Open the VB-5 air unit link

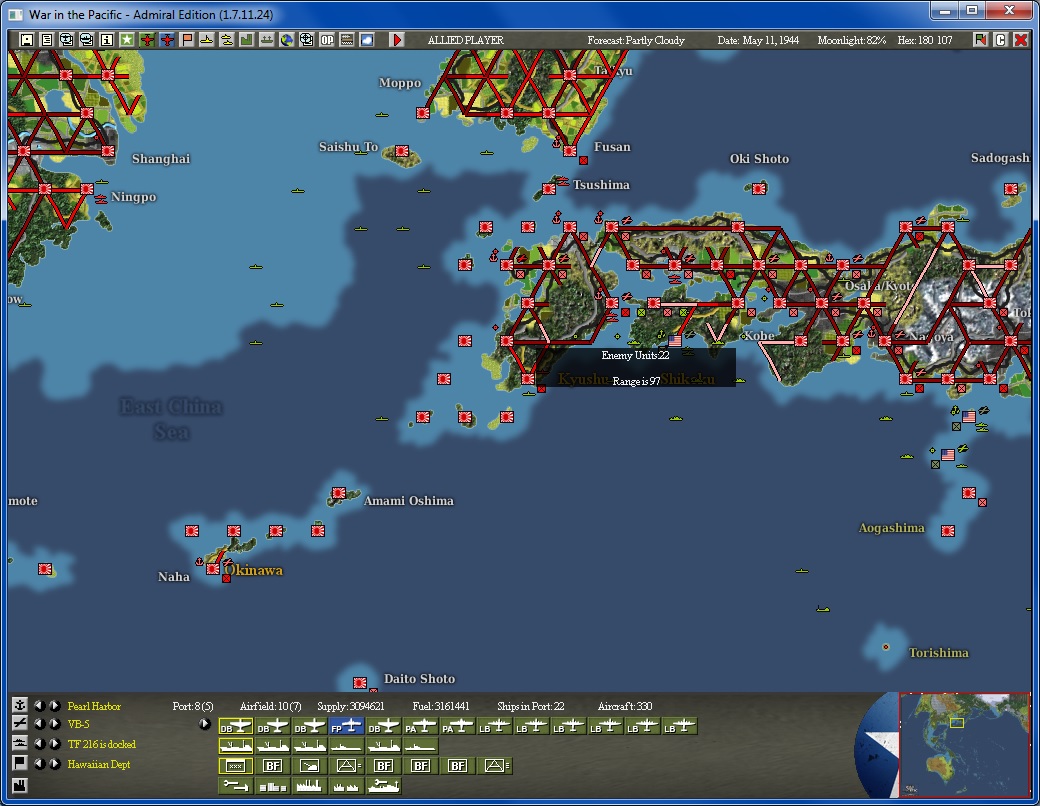tap(78, 724)
